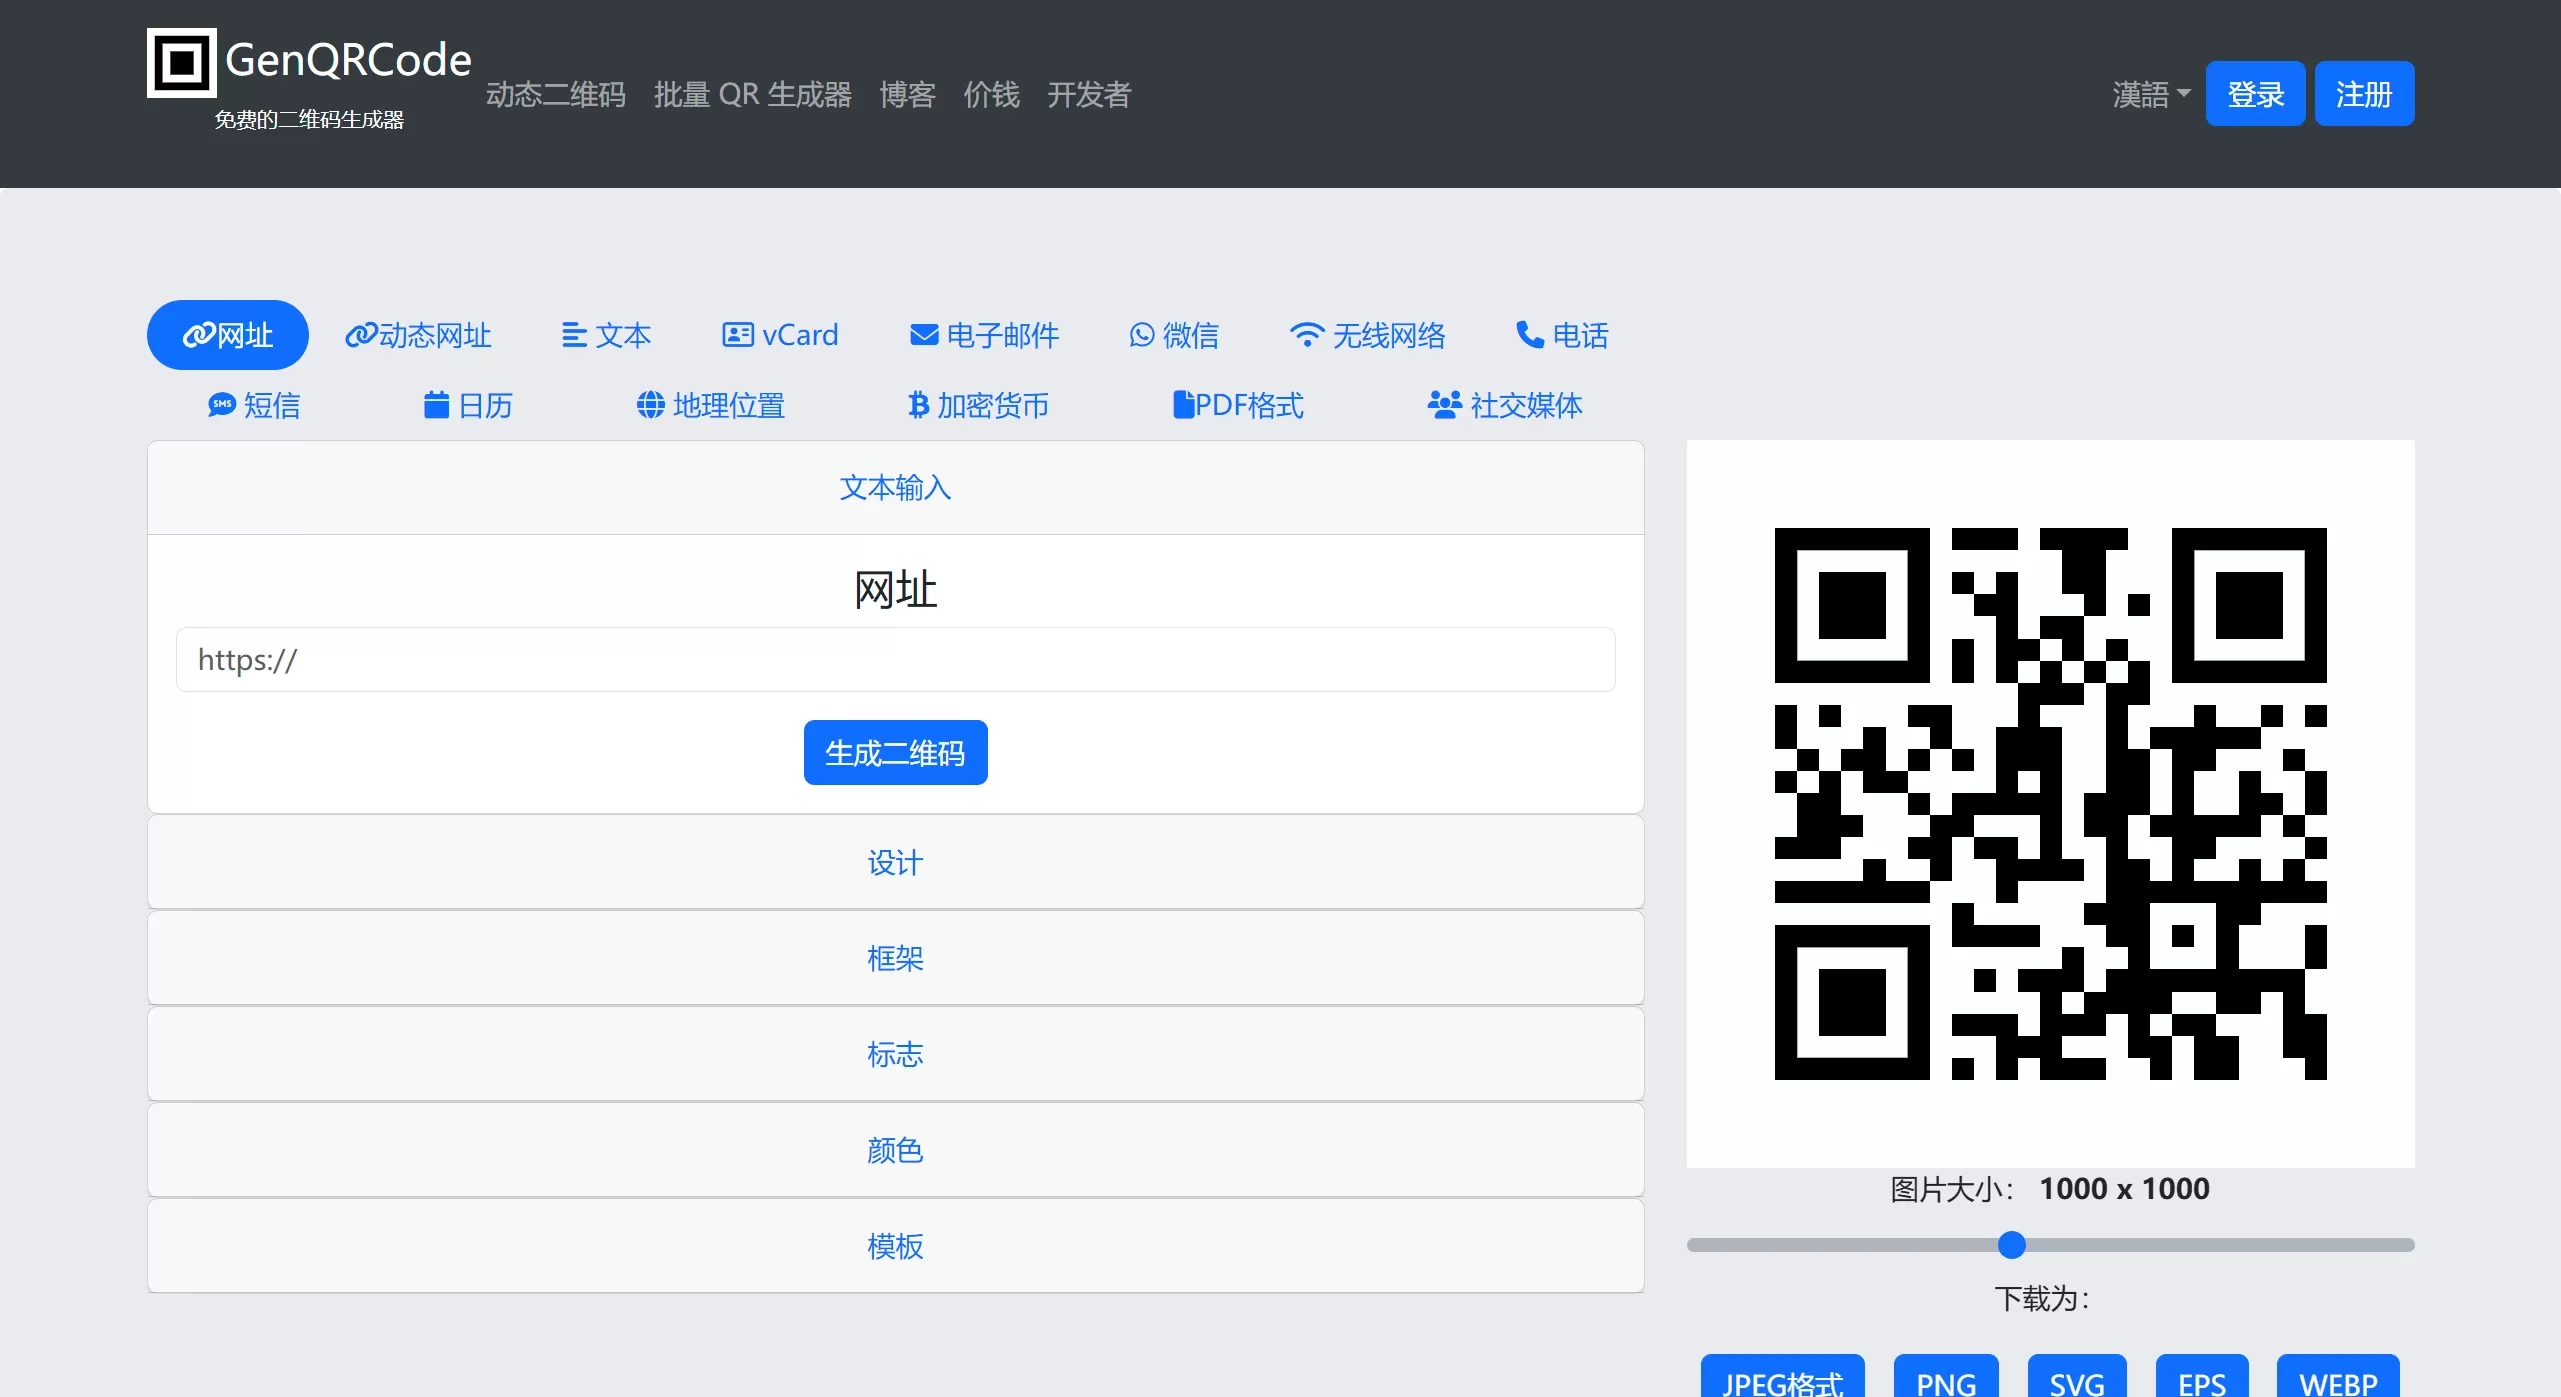This screenshot has width=2561, height=1397.
Task: Click the generated QR code preview image
Action: pyautogui.click(x=2050, y=804)
